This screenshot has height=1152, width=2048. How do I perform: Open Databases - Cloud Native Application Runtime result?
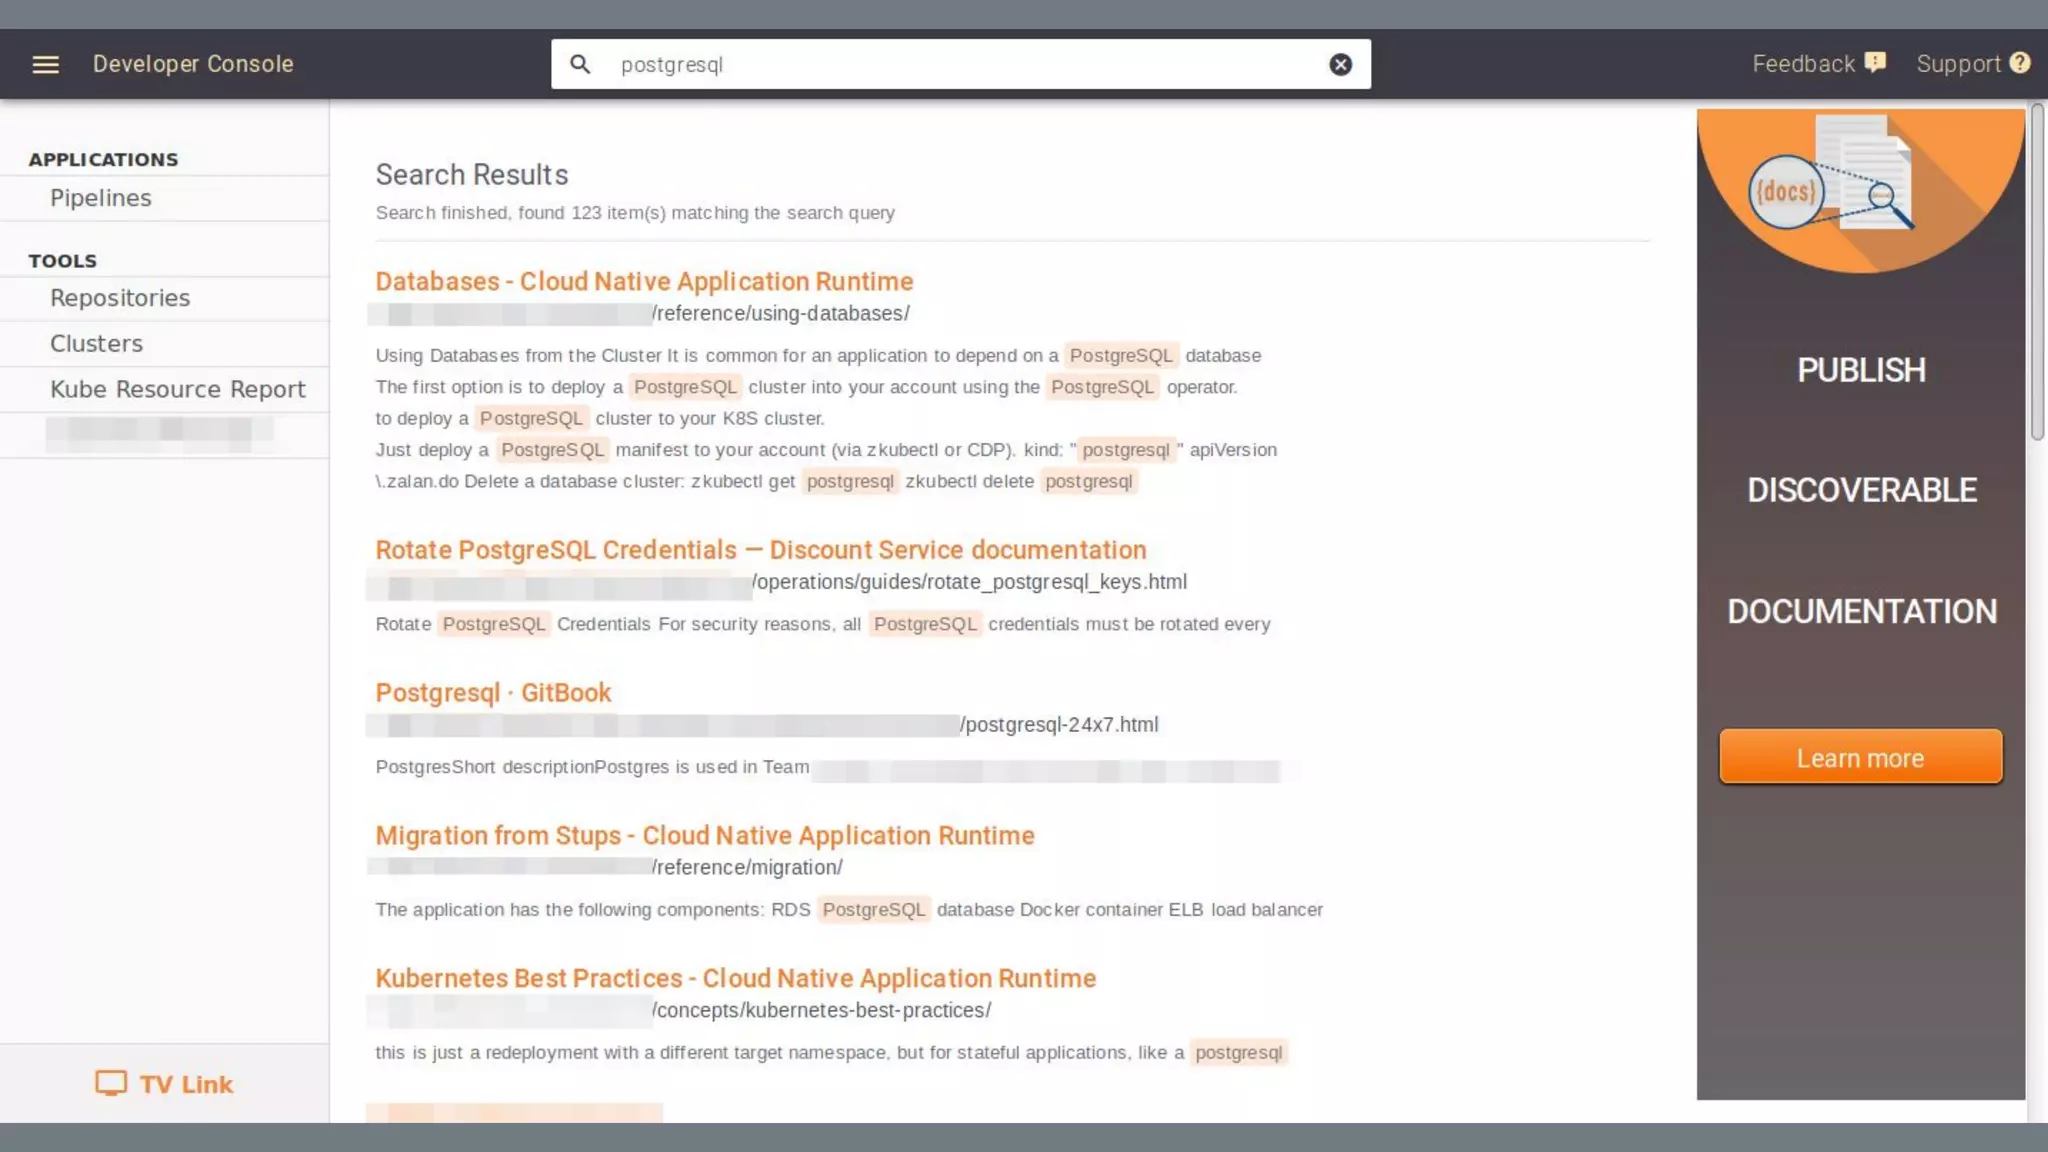pos(644,281)
